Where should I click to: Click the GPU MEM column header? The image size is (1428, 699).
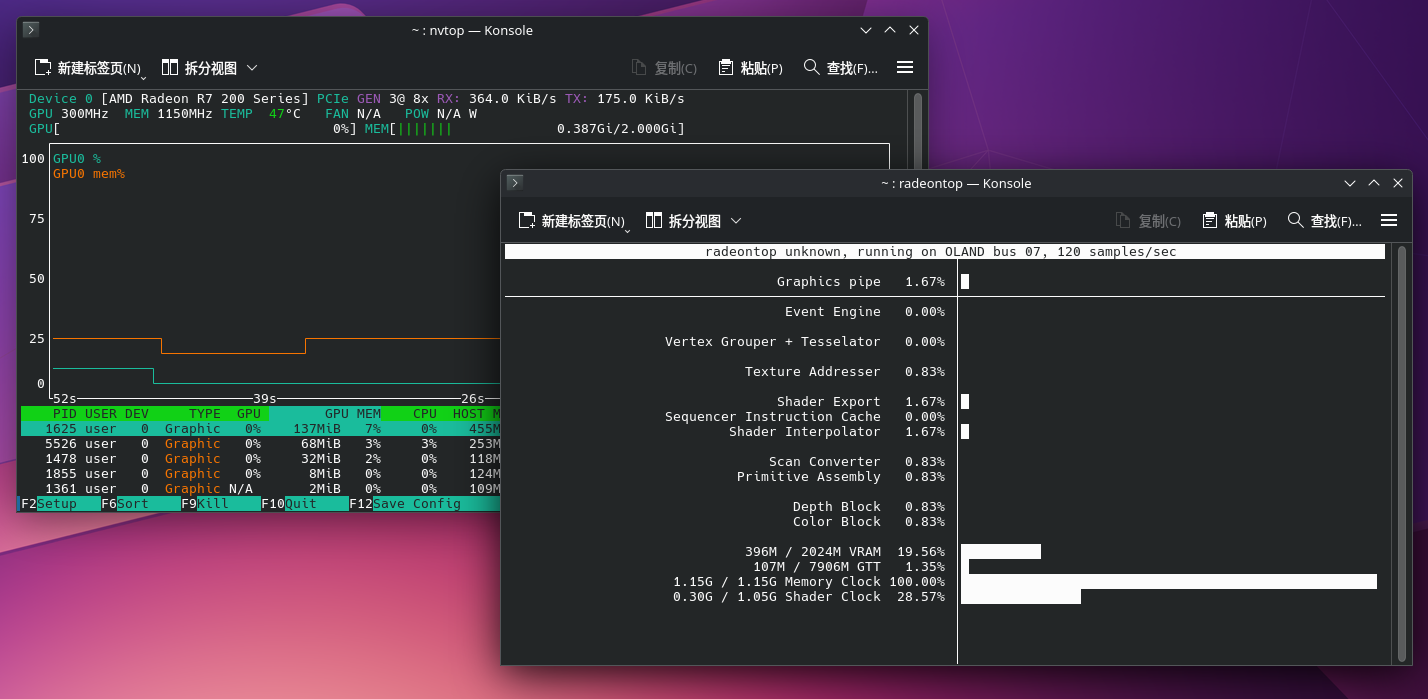[353, 414]
